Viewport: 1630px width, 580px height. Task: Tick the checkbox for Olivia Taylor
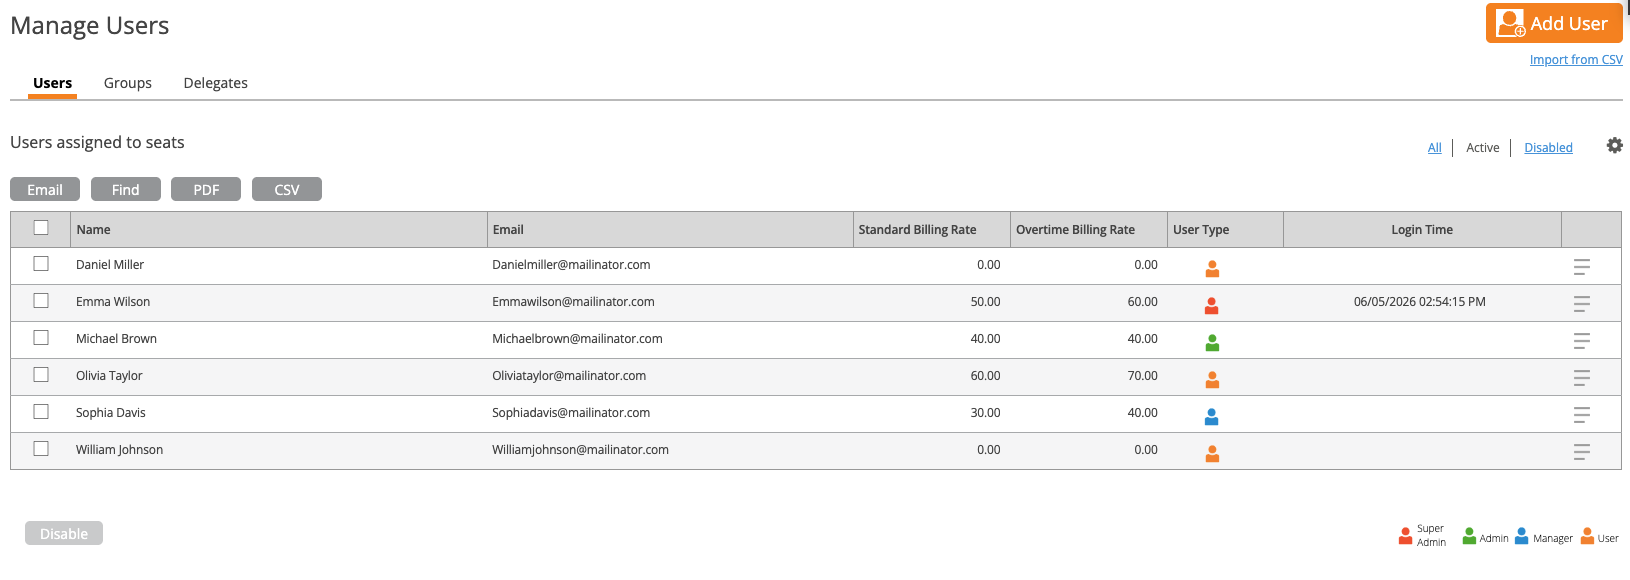pyautogui.click(x=41, y=375)
